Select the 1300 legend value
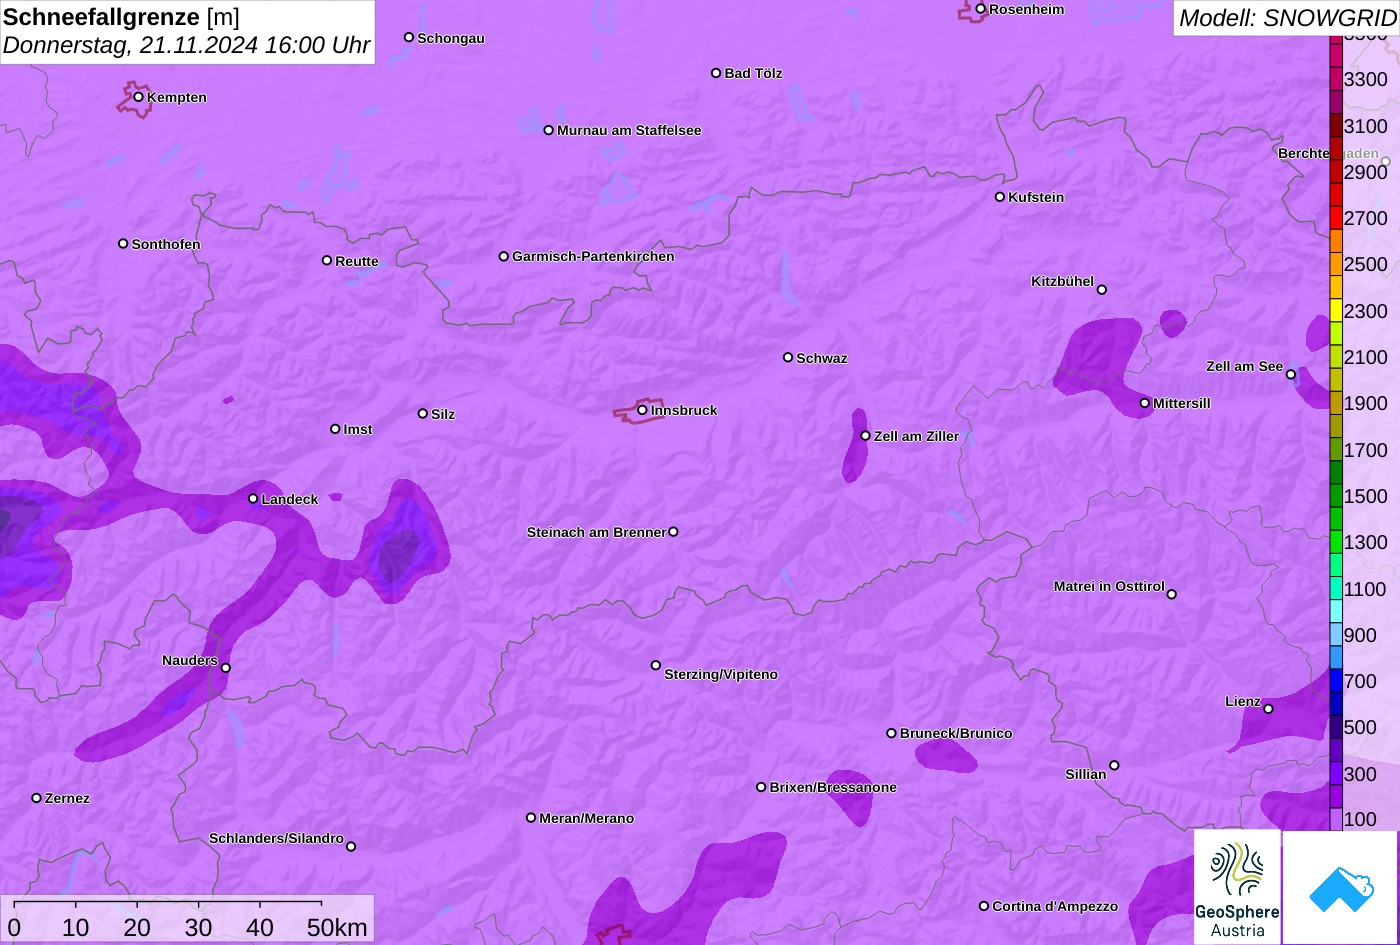This screenshot has width=1400, height=945. [1366, 542]
